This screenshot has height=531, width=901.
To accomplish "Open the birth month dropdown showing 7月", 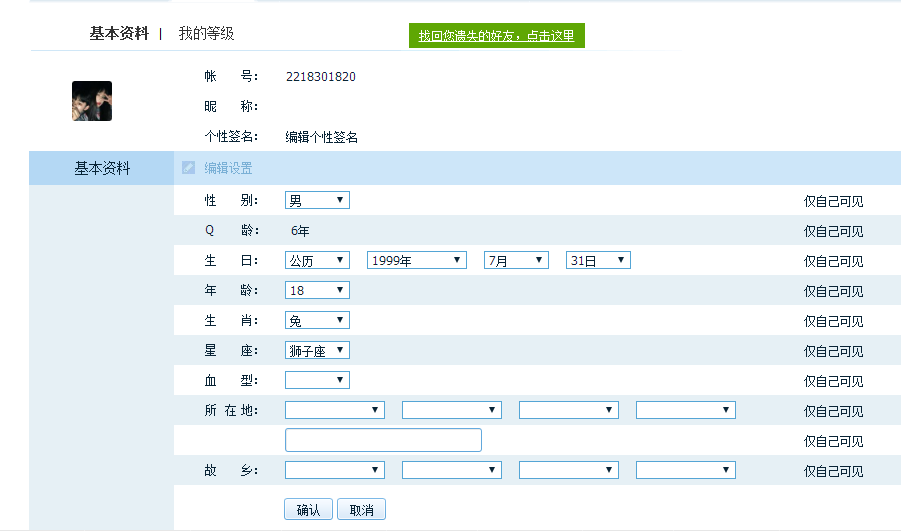I will tap(516, 260).
